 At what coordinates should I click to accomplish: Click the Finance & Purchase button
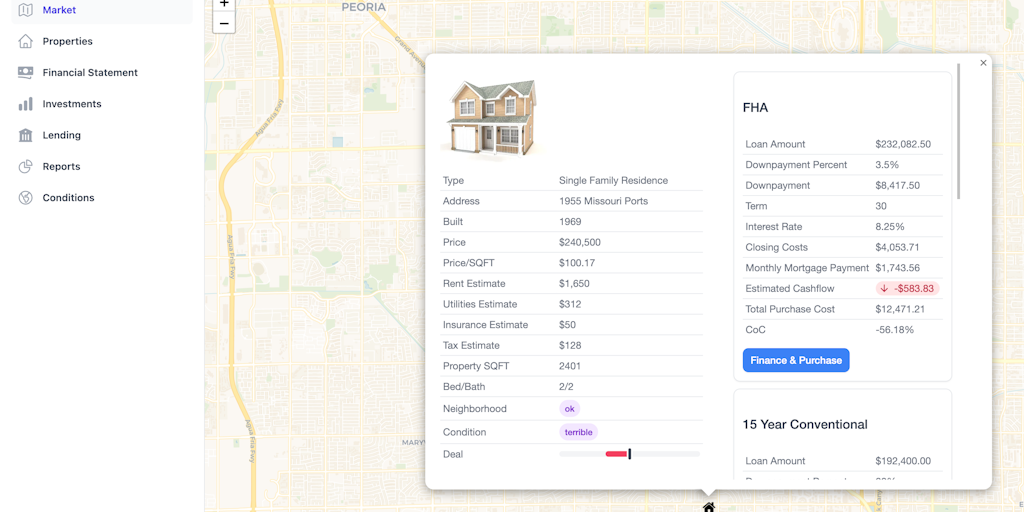[795, 360]
